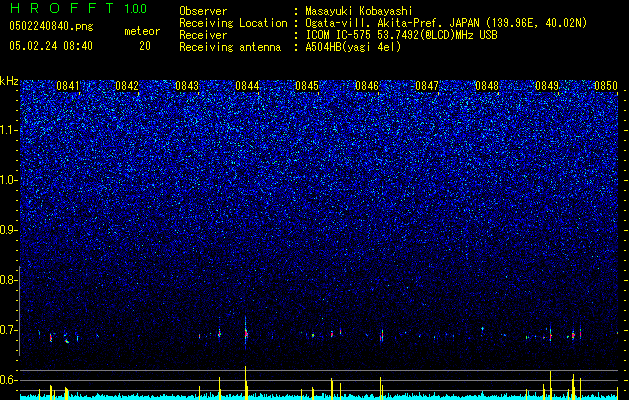Click the kHz axis unit label
Viewport: 629px width, 400px height.
tap(9, 81)
